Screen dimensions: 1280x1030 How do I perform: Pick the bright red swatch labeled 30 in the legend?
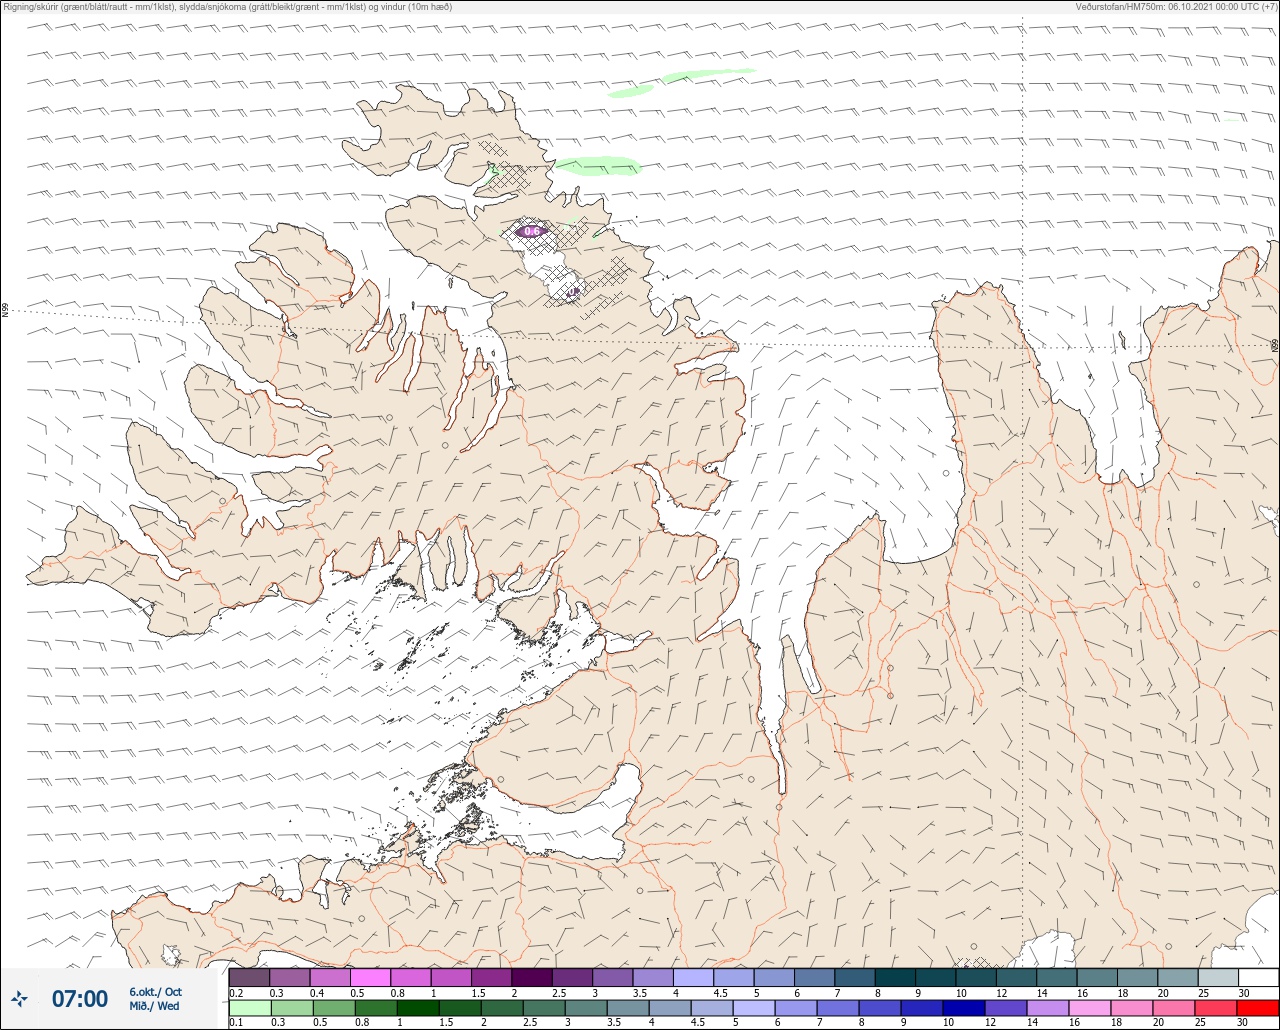[x=1257, y=1008]
